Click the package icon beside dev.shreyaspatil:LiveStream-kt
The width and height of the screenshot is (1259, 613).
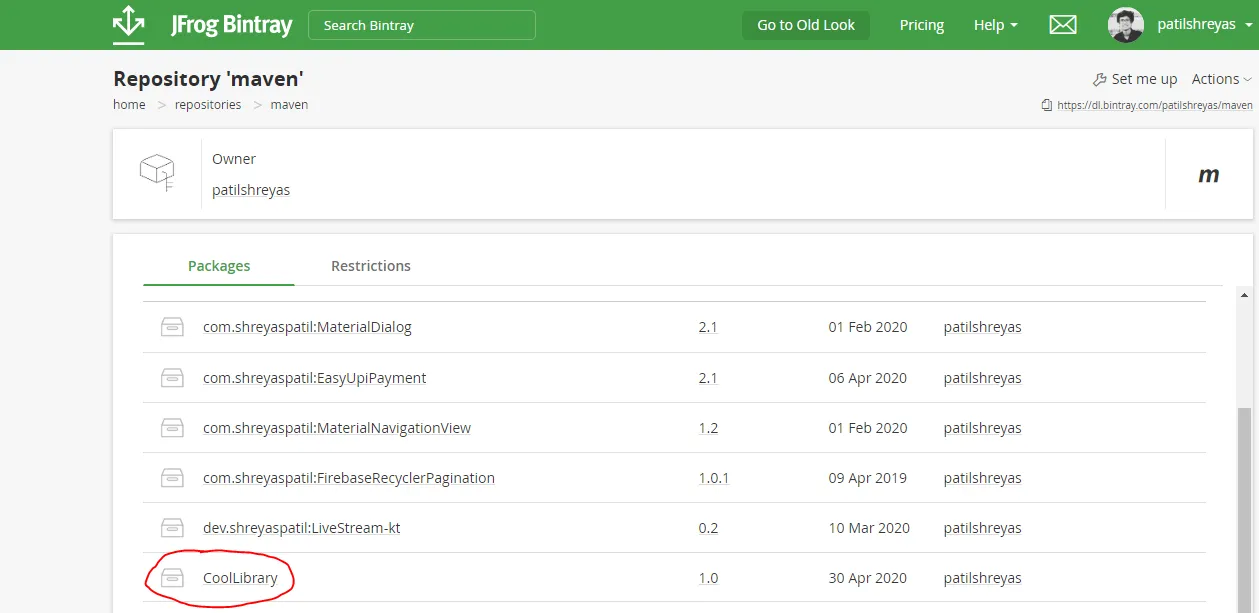click(x=172, y=528)
